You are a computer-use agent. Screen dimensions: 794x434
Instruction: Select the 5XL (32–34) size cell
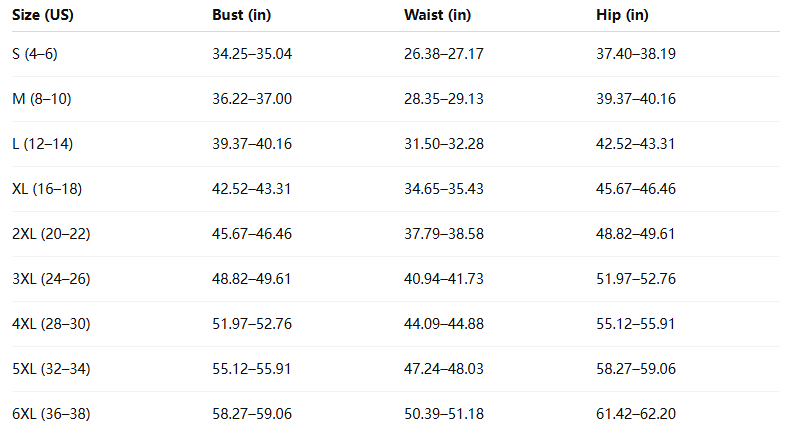[x=51, y=369]
